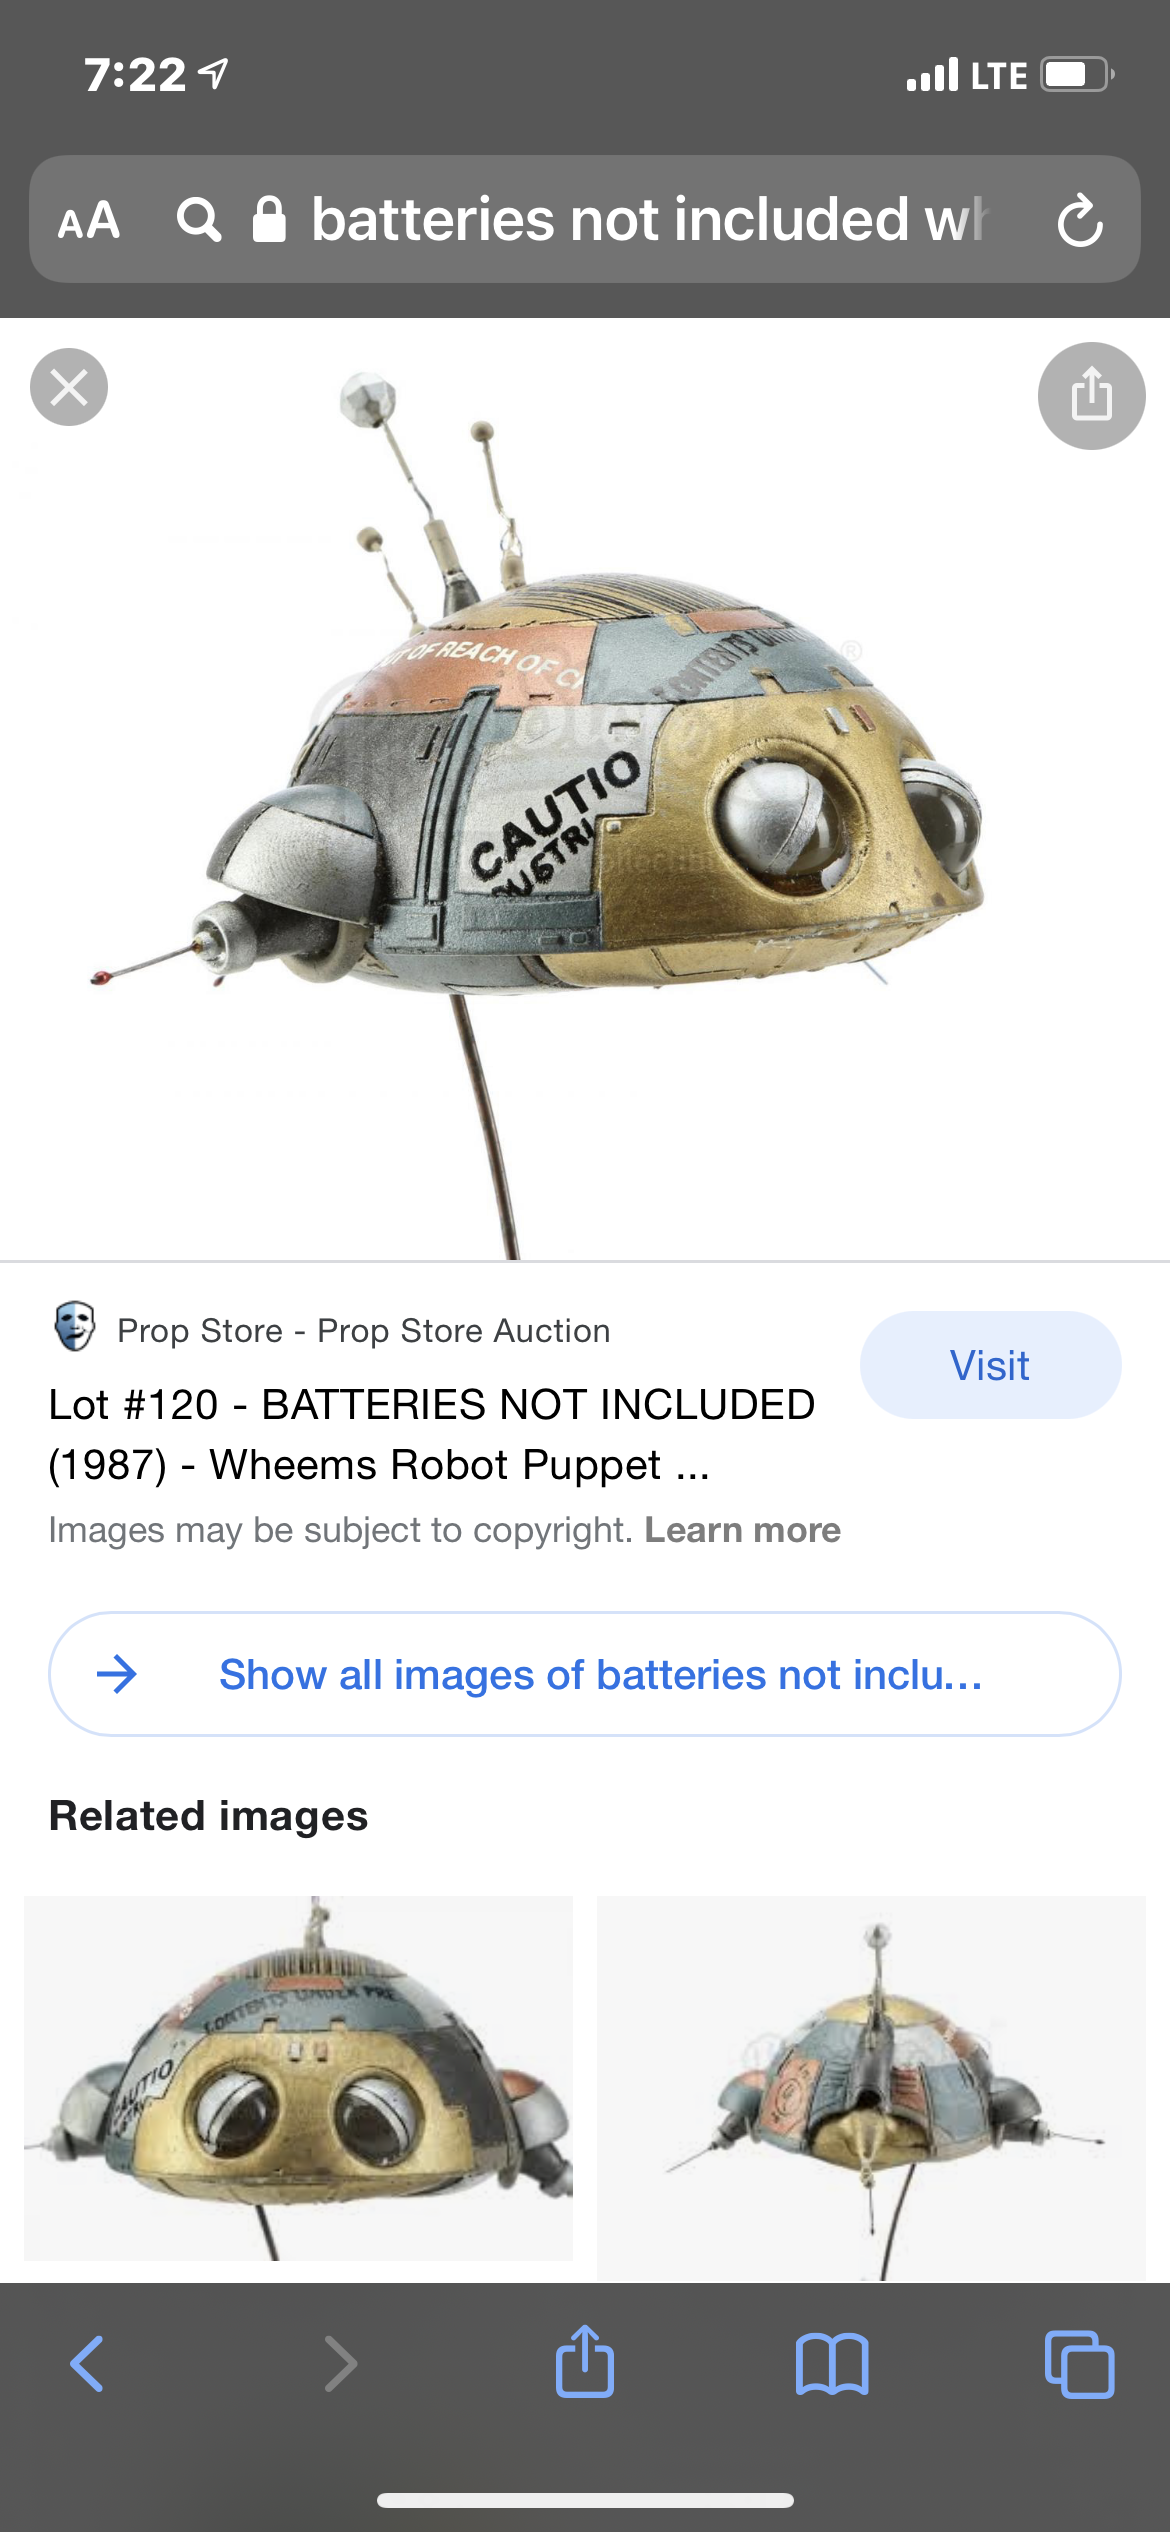Tap the address bar search text
Screen dimensions: 1170x2532
click(650, 220)
